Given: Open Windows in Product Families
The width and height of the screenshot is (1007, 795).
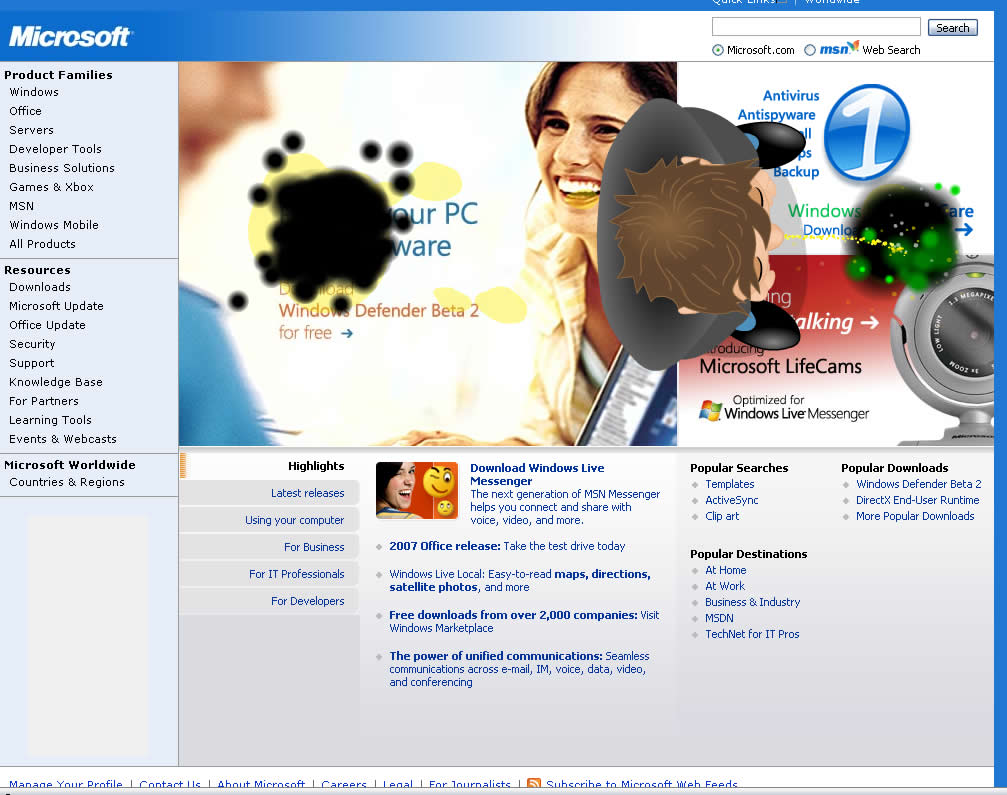Looking at the screenshot, I should click(x=34, y=92).
